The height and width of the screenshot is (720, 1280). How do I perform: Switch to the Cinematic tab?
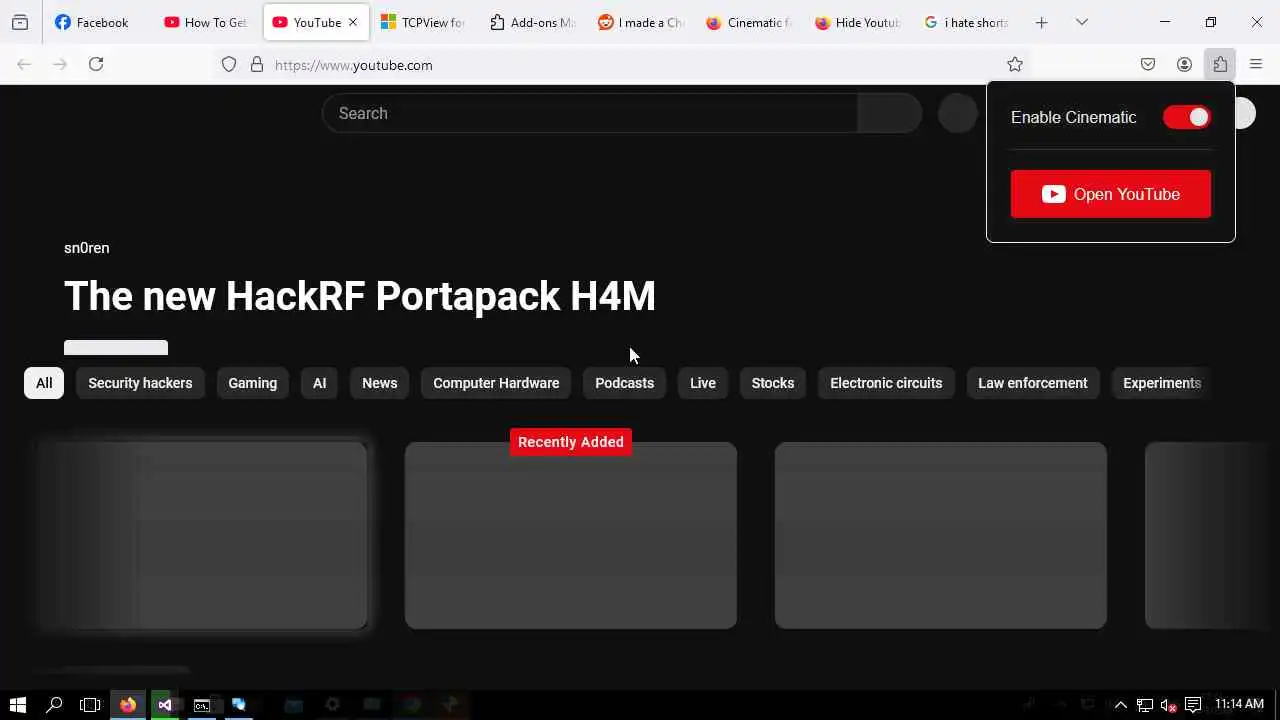(748, 22)
